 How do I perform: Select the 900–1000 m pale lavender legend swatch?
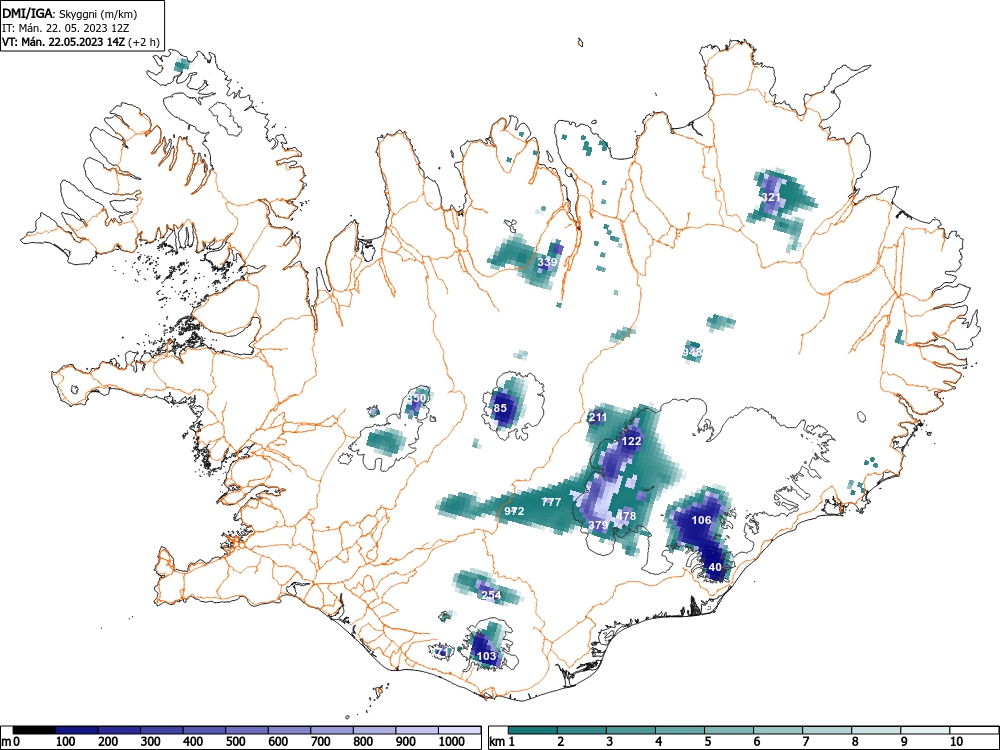point(417,730)
